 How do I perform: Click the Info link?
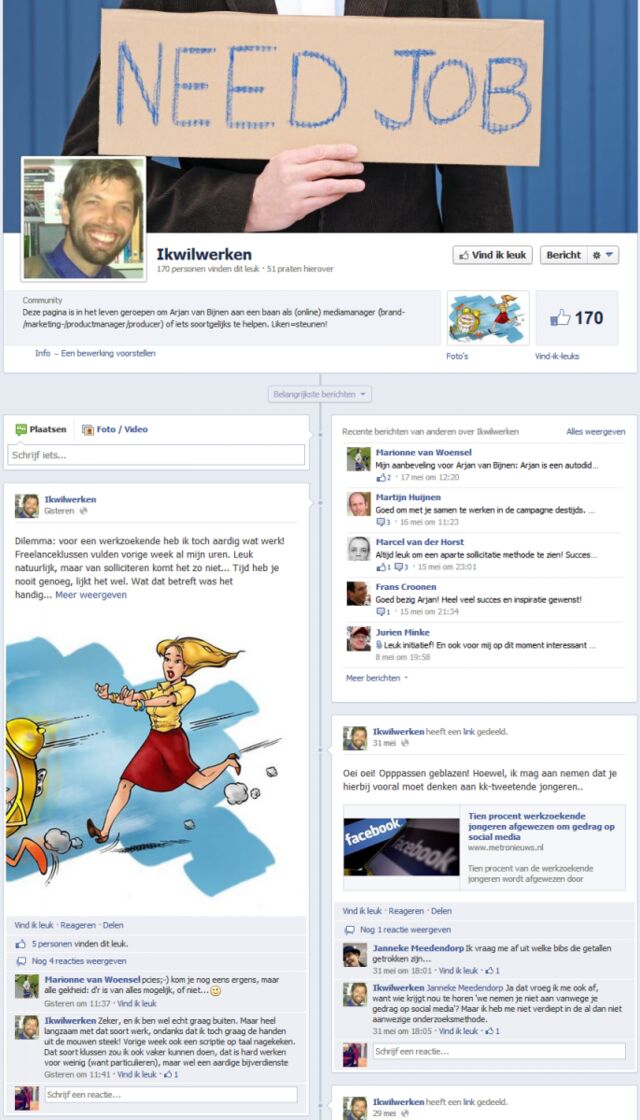[43, 353]
